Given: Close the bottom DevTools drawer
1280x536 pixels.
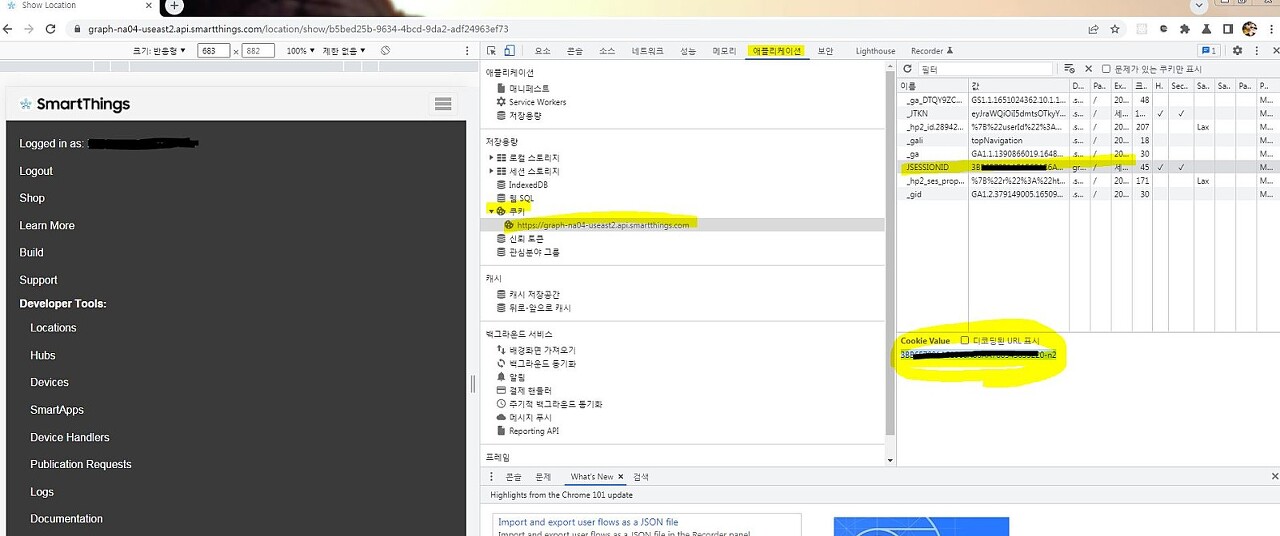Looking at the screenshot, I should [1274, 477].
